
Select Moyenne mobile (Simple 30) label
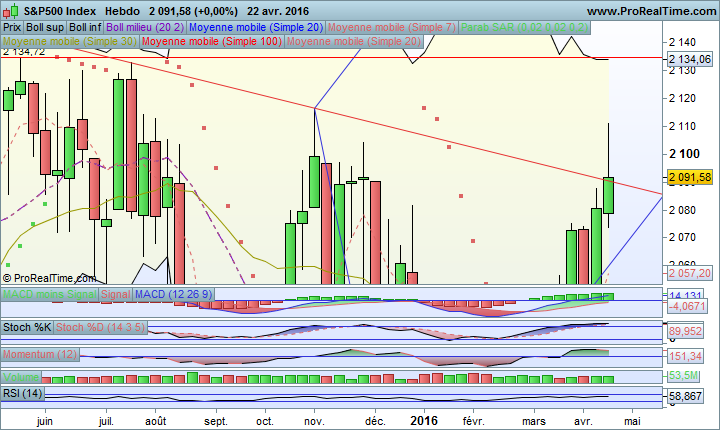tap(69, 41)
